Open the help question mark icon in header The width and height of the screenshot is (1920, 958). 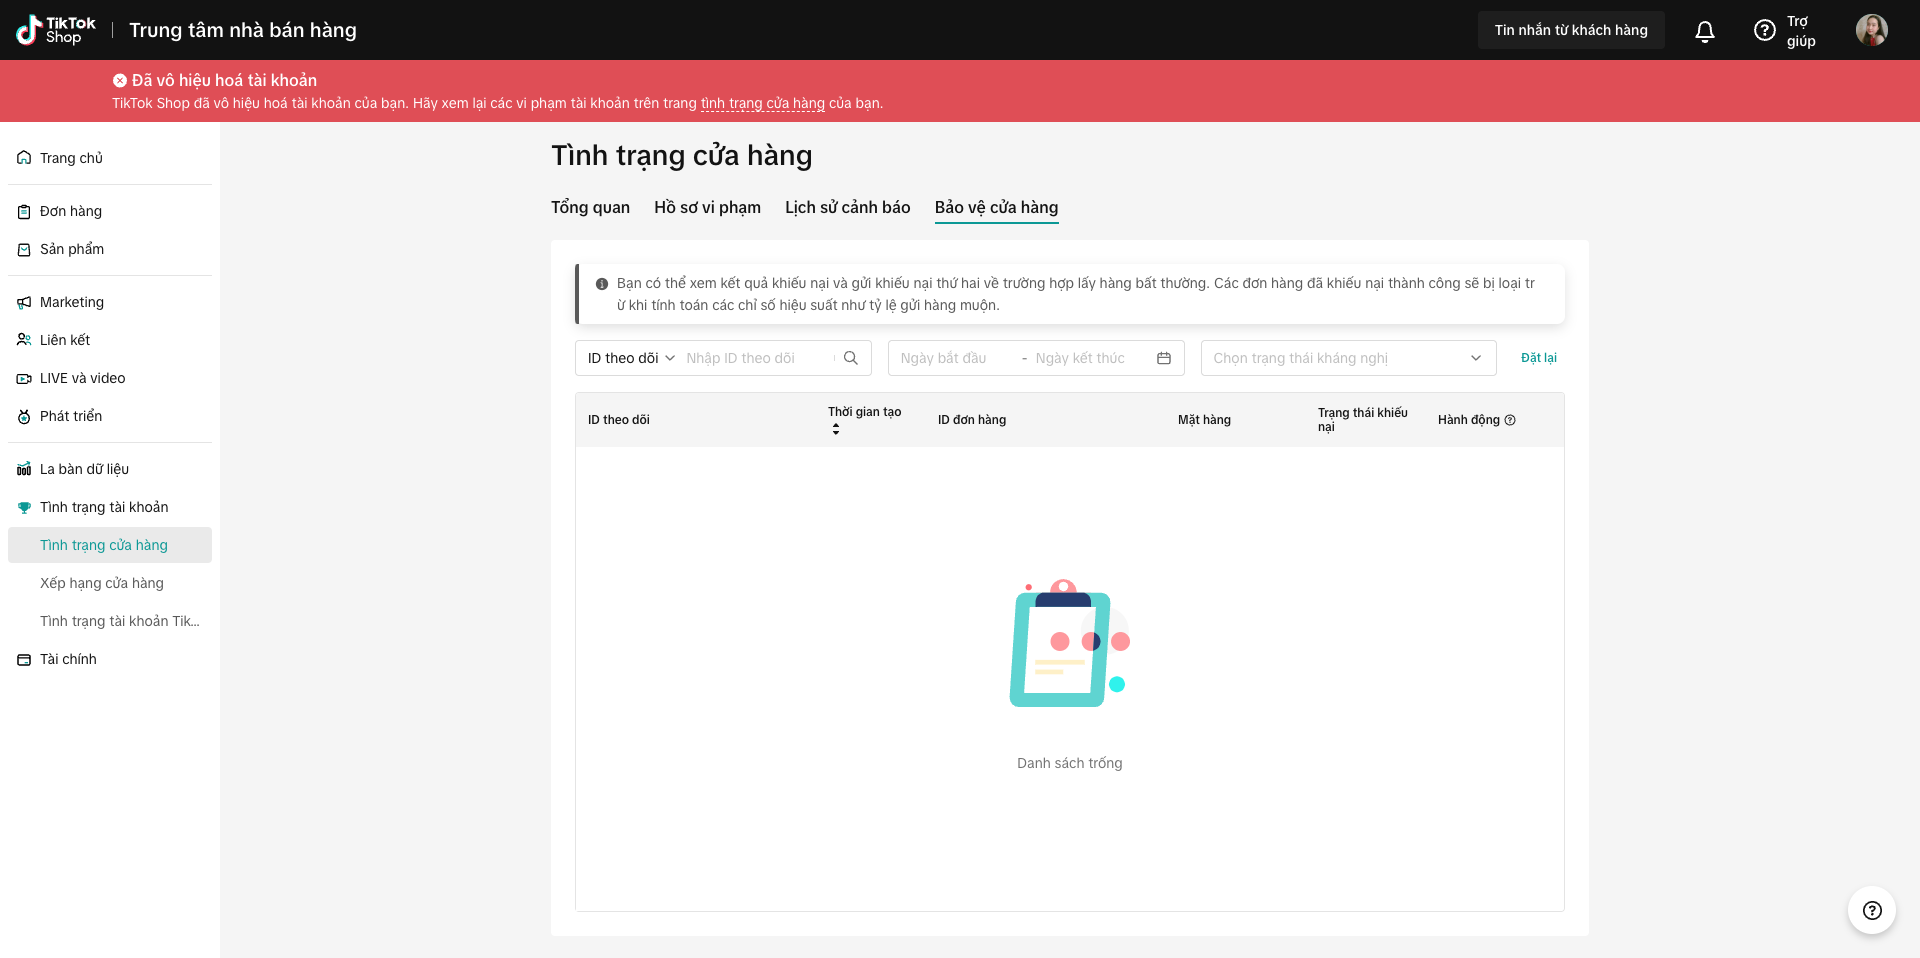click(x=1765, y=31)
